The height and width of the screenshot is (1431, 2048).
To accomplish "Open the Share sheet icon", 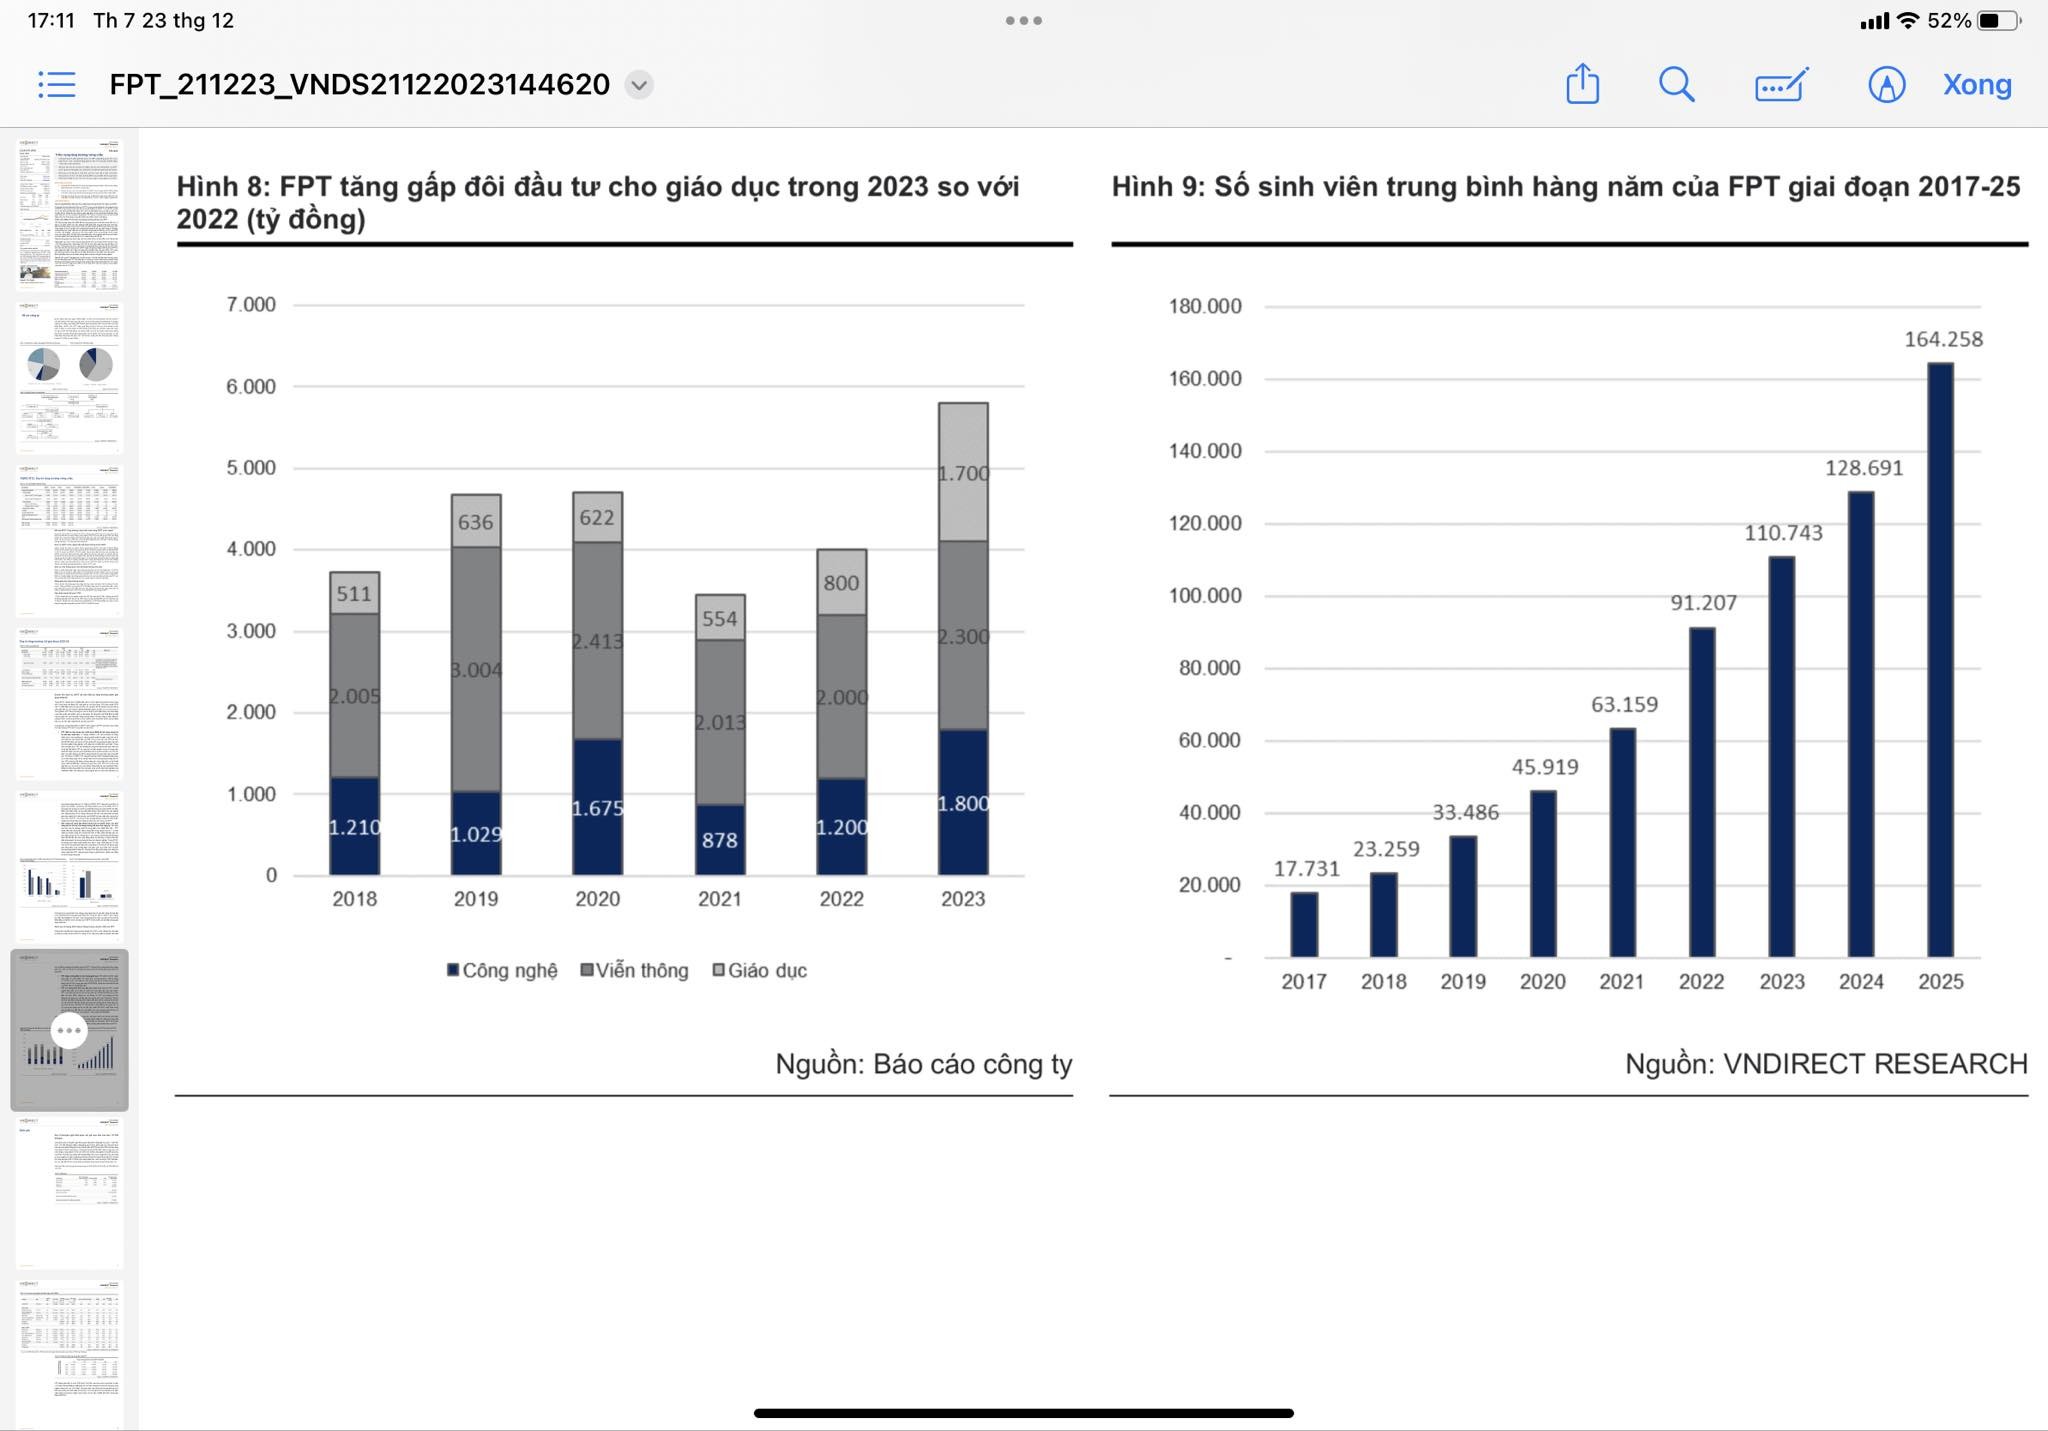I will [1583, 84].
